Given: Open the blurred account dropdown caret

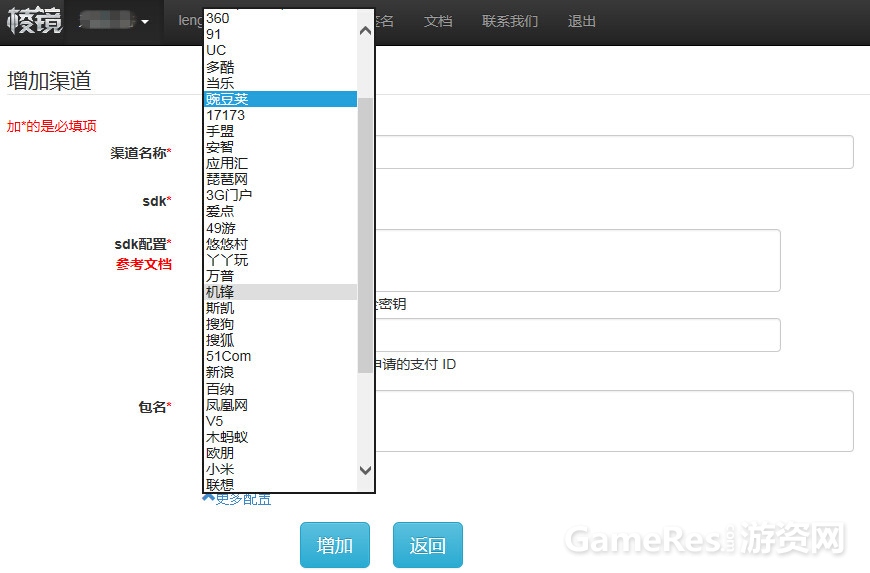Looking at the screenshot, I should coord(145,22).
